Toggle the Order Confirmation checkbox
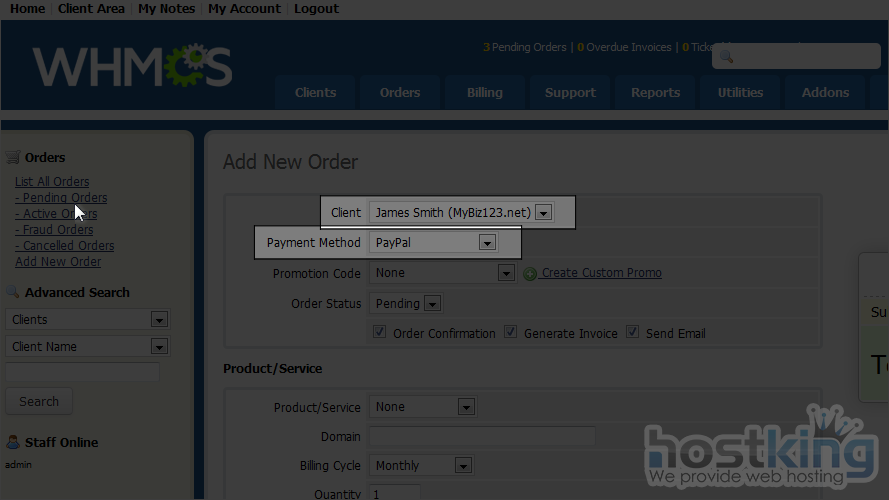This screenshot has width=889, height=500. [379, 332]
